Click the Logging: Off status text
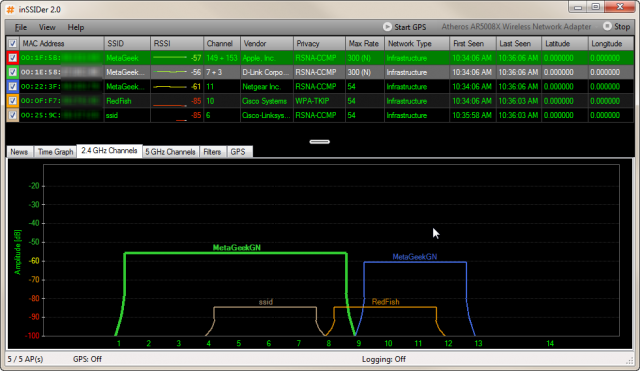 384,359
